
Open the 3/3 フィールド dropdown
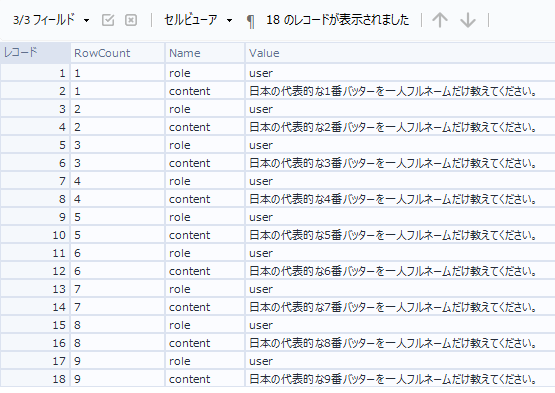(x=51, y=20)
